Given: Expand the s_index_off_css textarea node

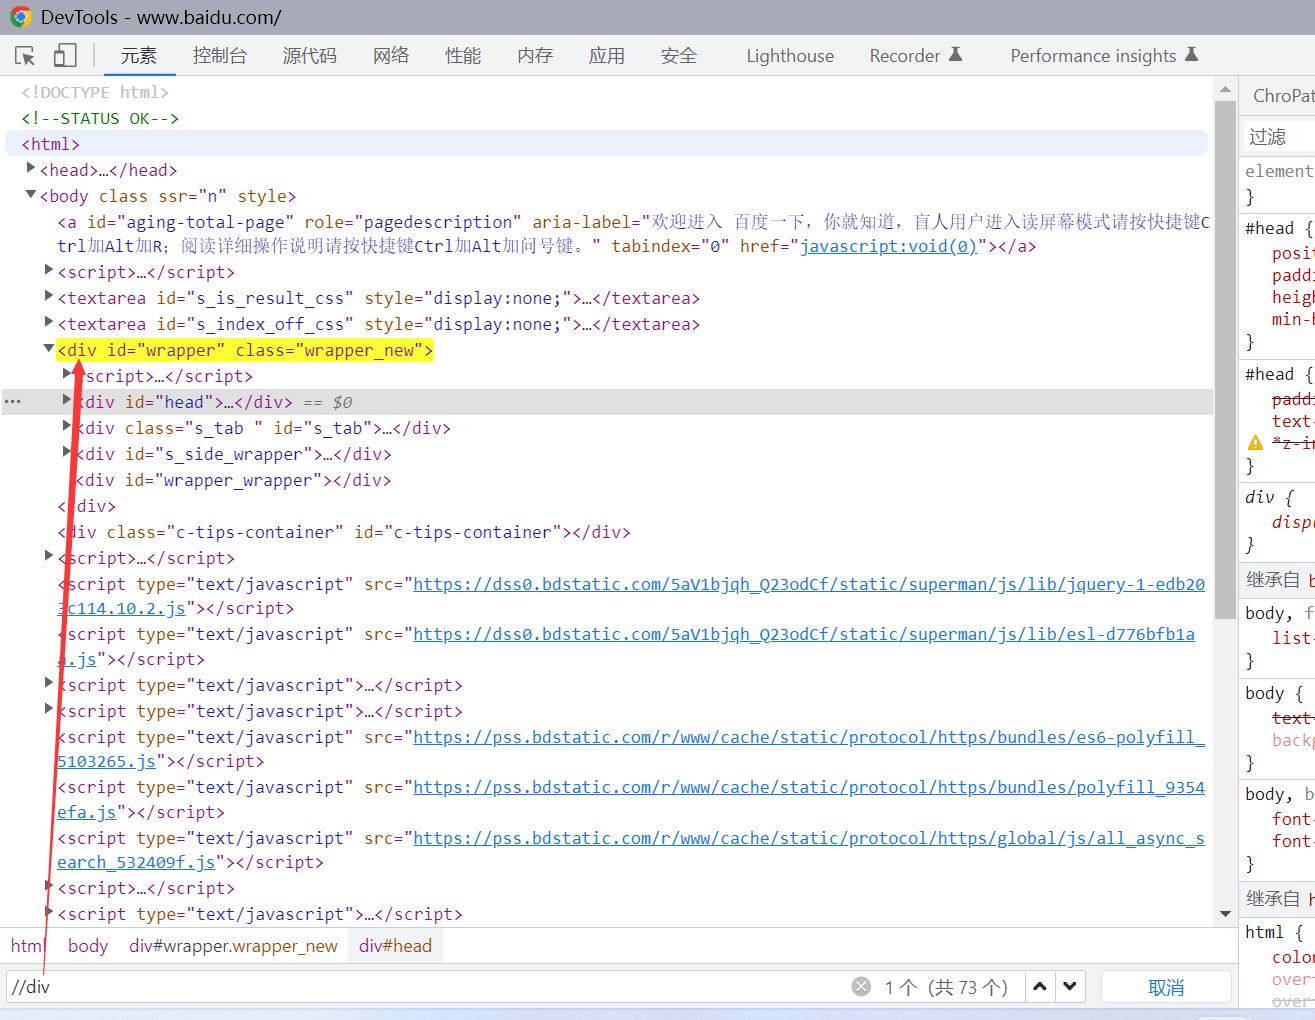Looking at the screenshot, I should pyautogui.click(x=49, y=323).
